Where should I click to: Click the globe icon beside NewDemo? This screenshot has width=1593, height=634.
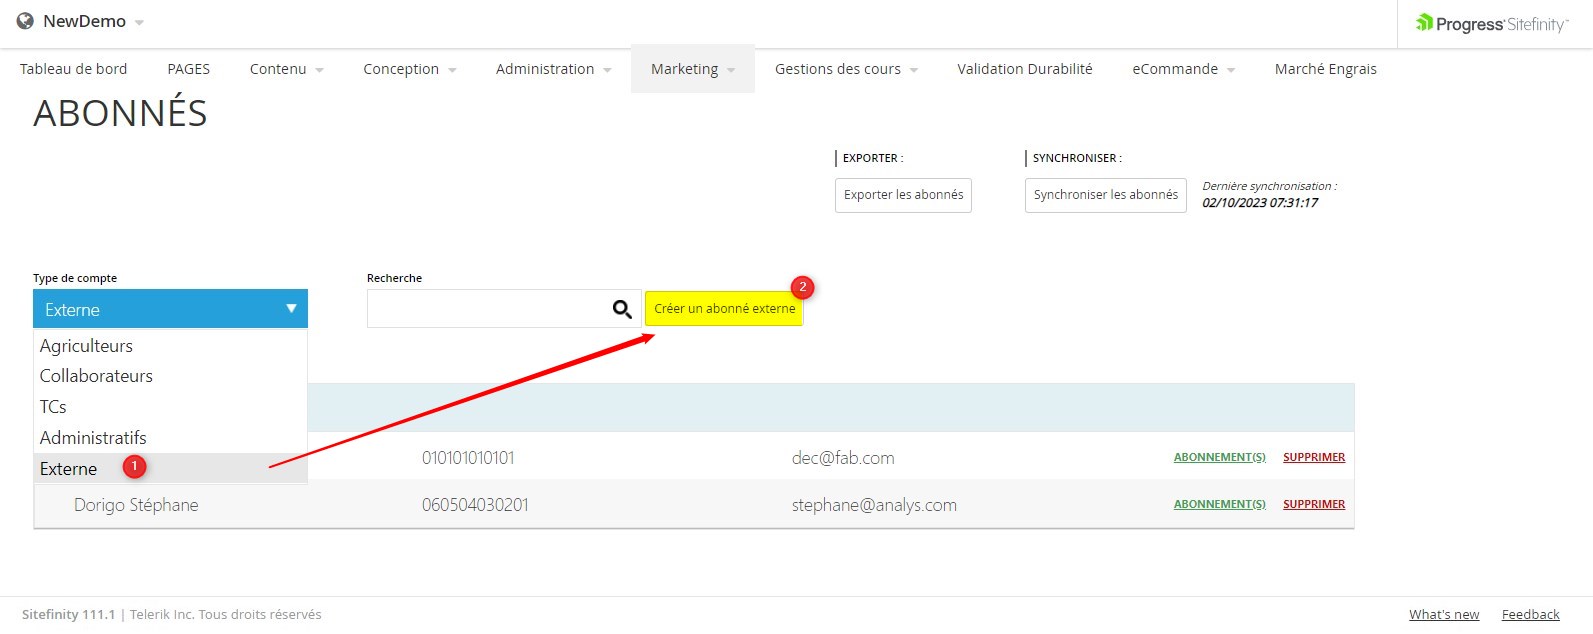click(25, 21)
